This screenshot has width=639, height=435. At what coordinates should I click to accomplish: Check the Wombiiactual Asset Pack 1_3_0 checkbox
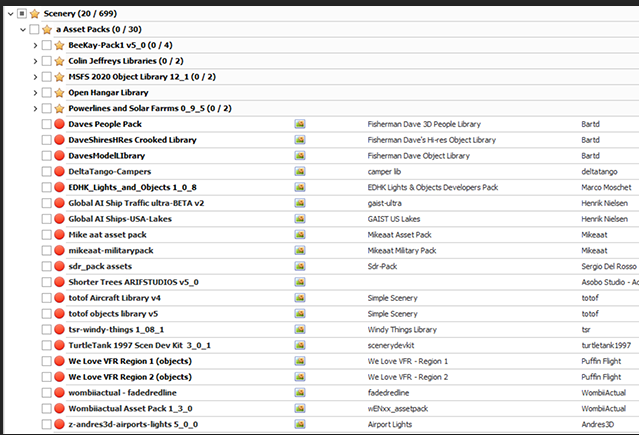(47, 409)
